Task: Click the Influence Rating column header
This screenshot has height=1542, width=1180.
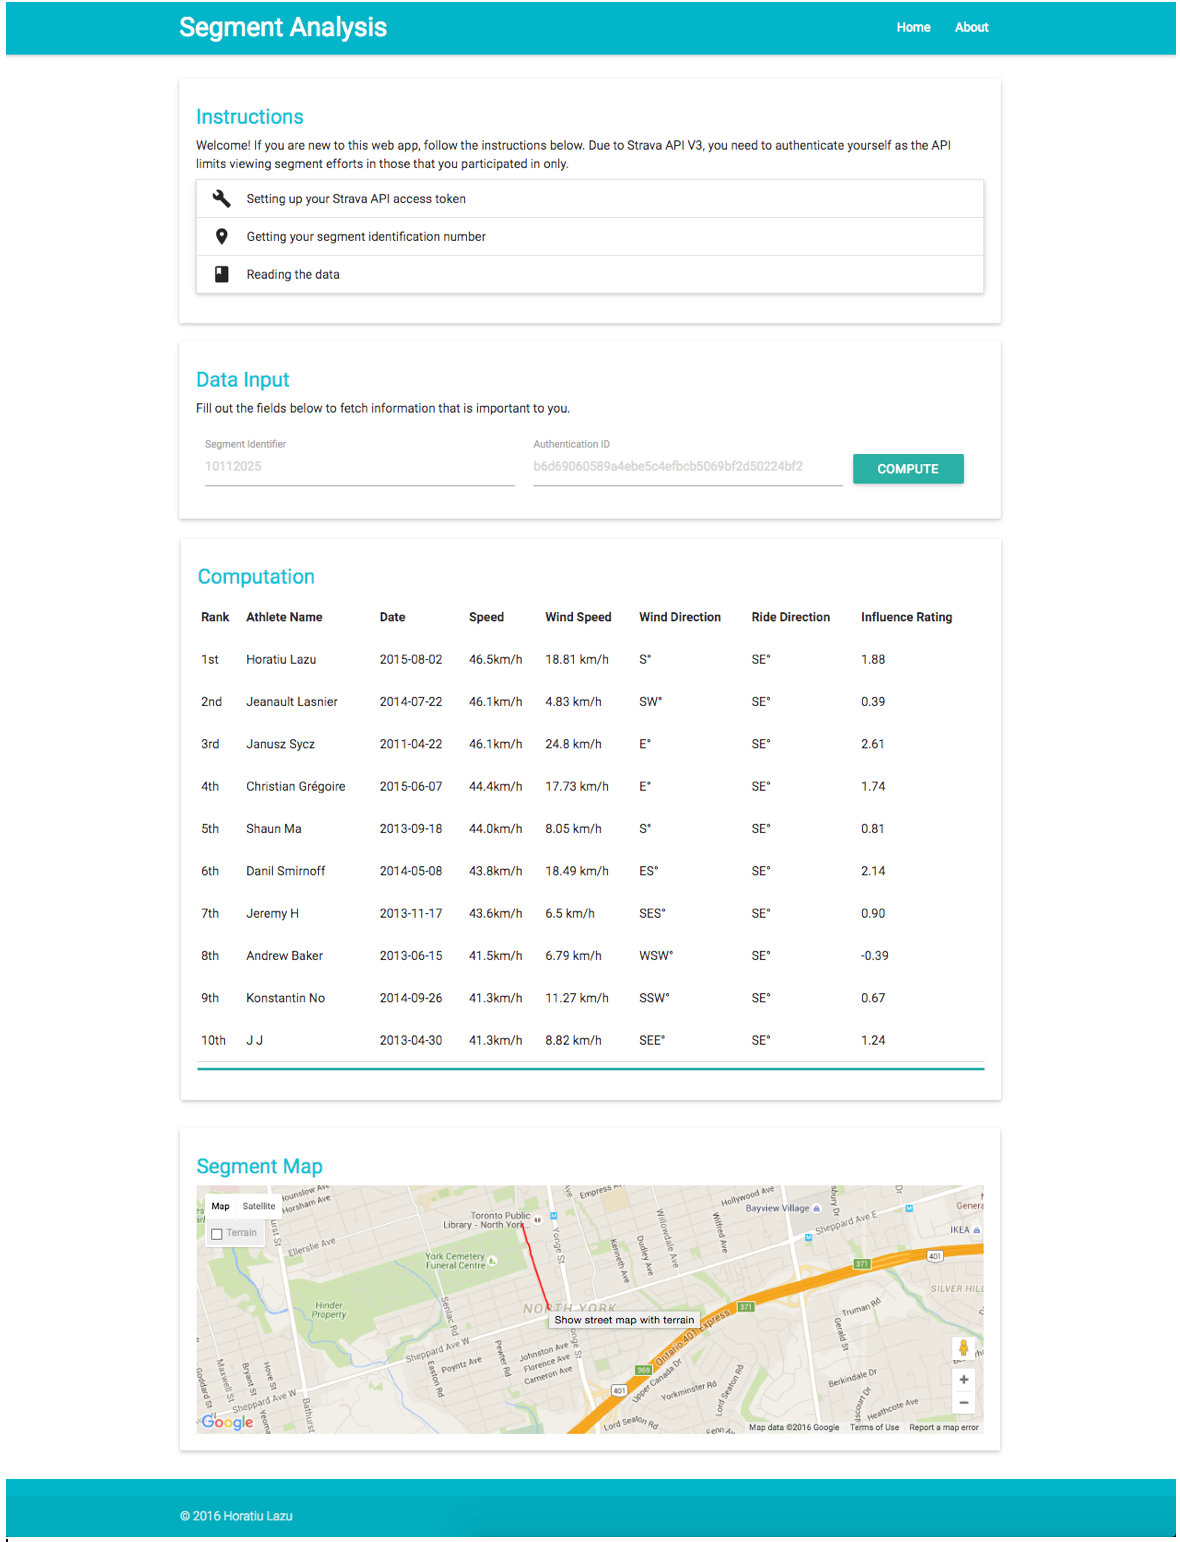Action: [906, 617]
